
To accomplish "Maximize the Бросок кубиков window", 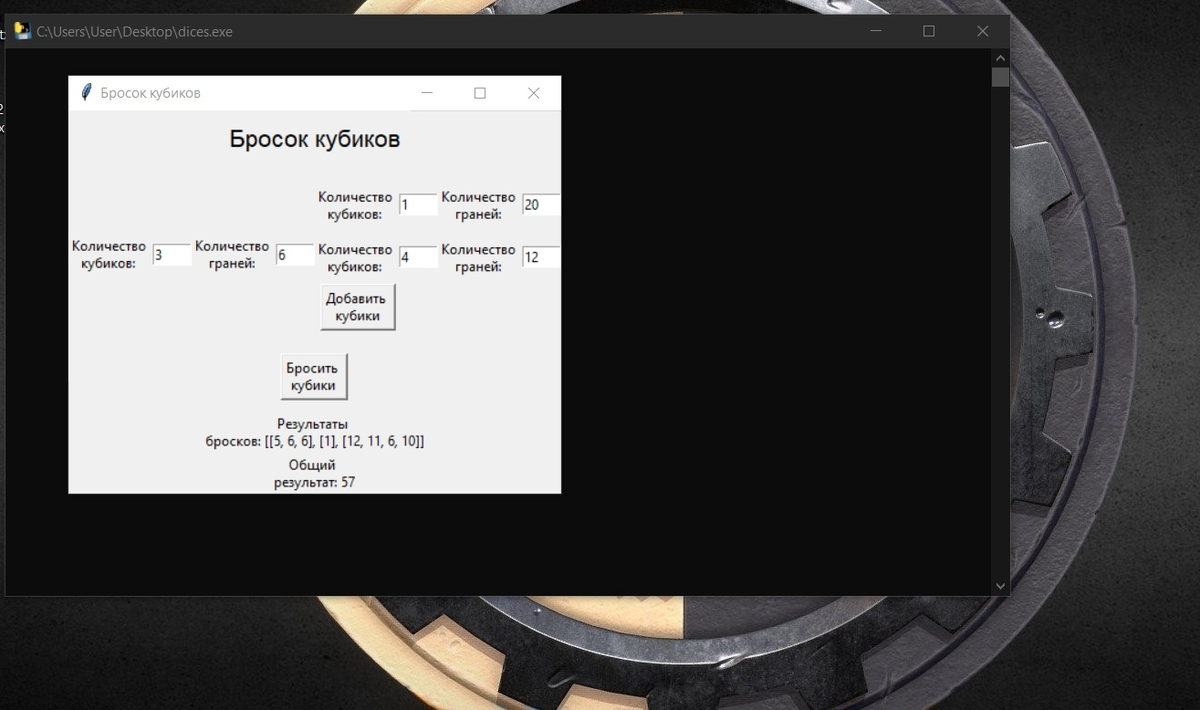I will 480,93.
